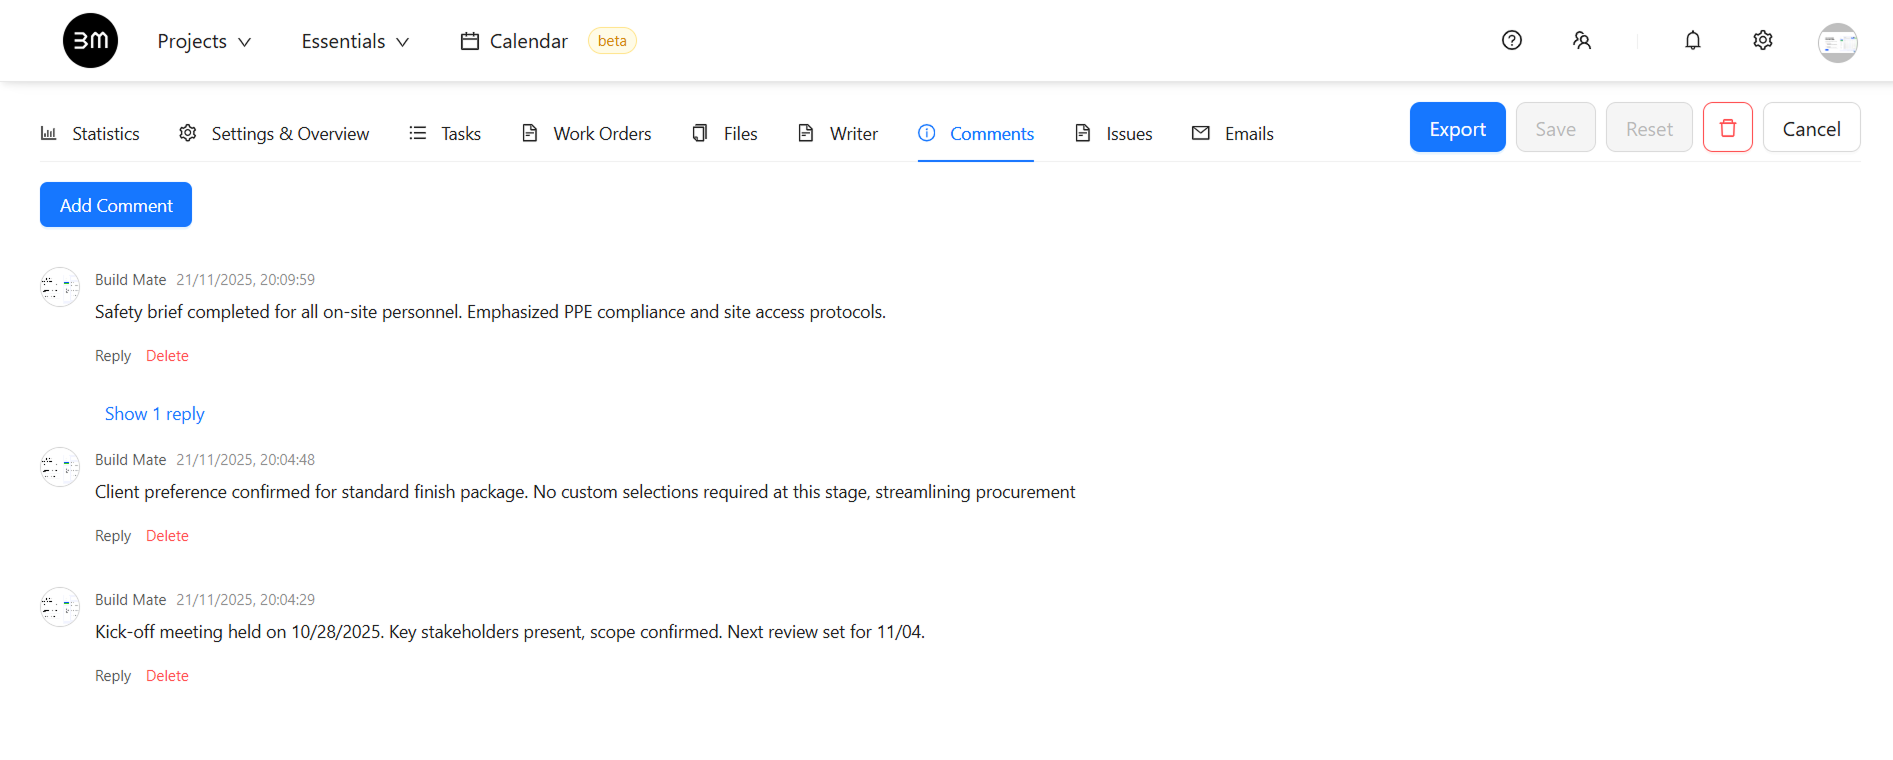
Task: Expand the Projects dropdown menu
Action: click(204, 41)
